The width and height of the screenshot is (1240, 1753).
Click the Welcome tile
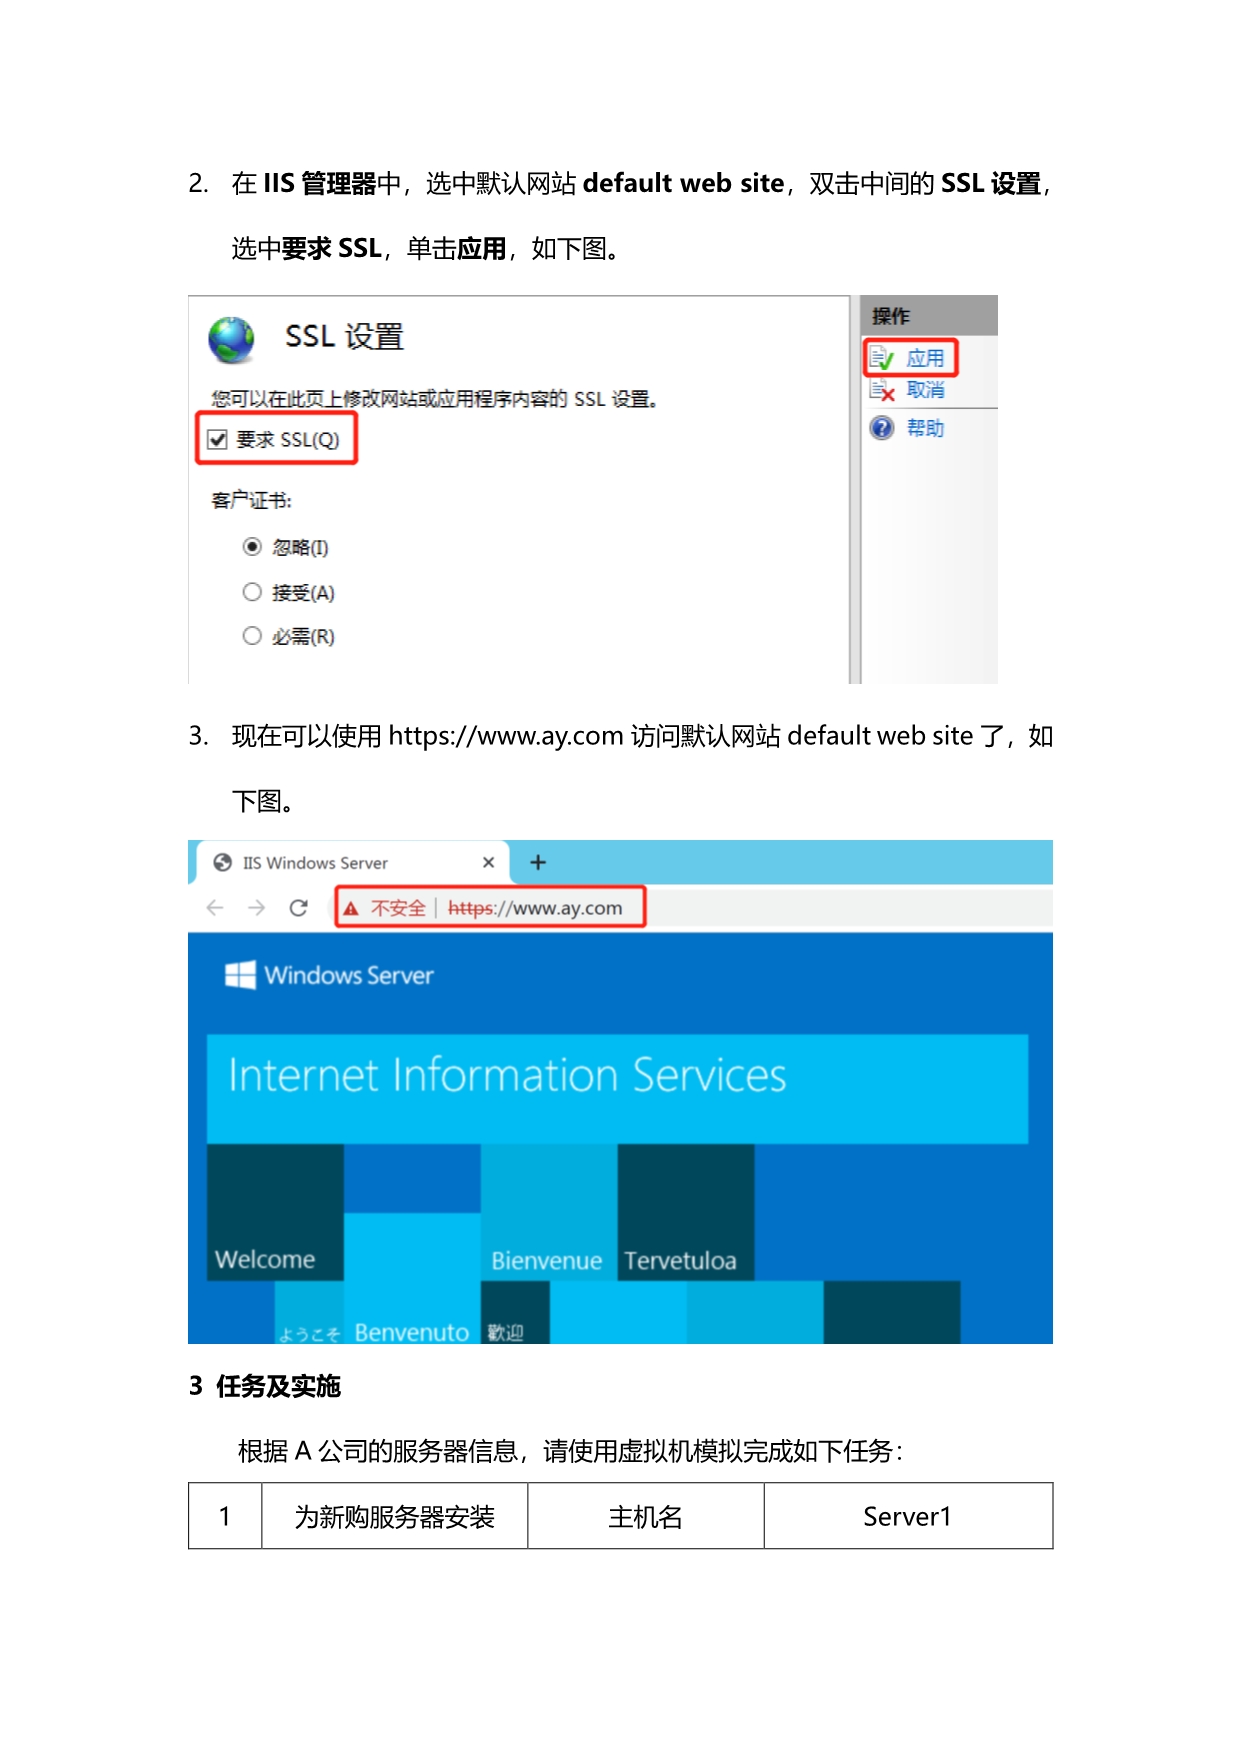pyautogui.click(x=275, y=1212)
